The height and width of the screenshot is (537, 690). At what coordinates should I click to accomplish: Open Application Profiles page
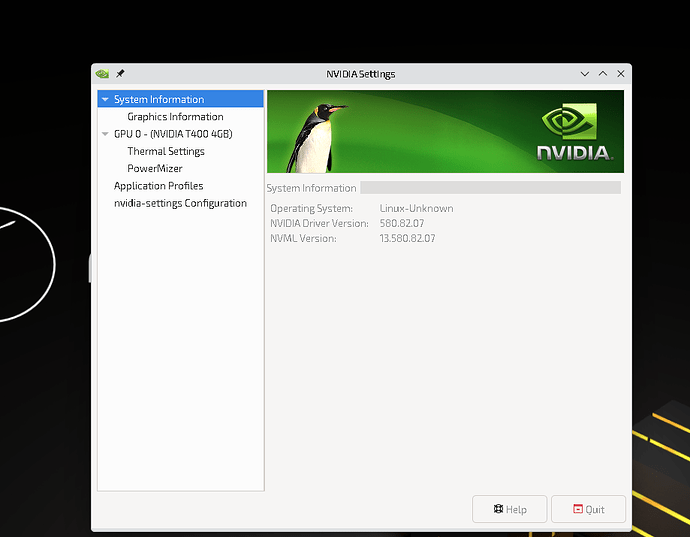(x=158, y=186)
